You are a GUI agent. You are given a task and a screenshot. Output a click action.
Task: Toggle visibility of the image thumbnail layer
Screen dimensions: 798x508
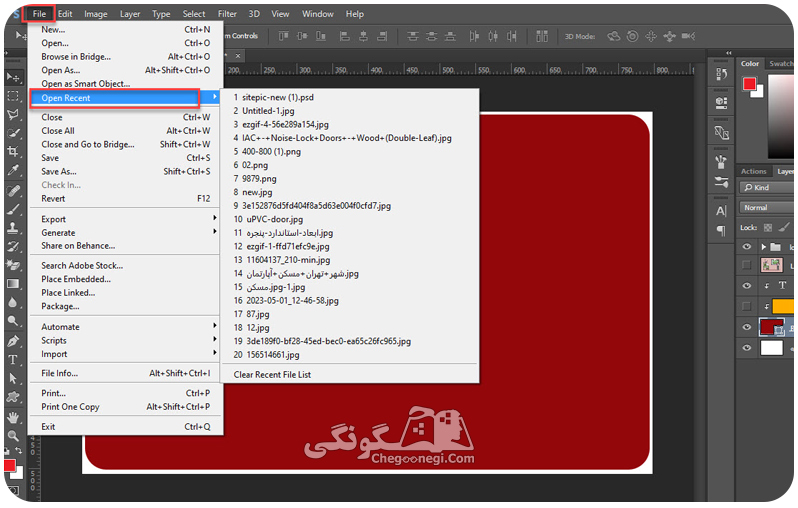coord(747,265)
